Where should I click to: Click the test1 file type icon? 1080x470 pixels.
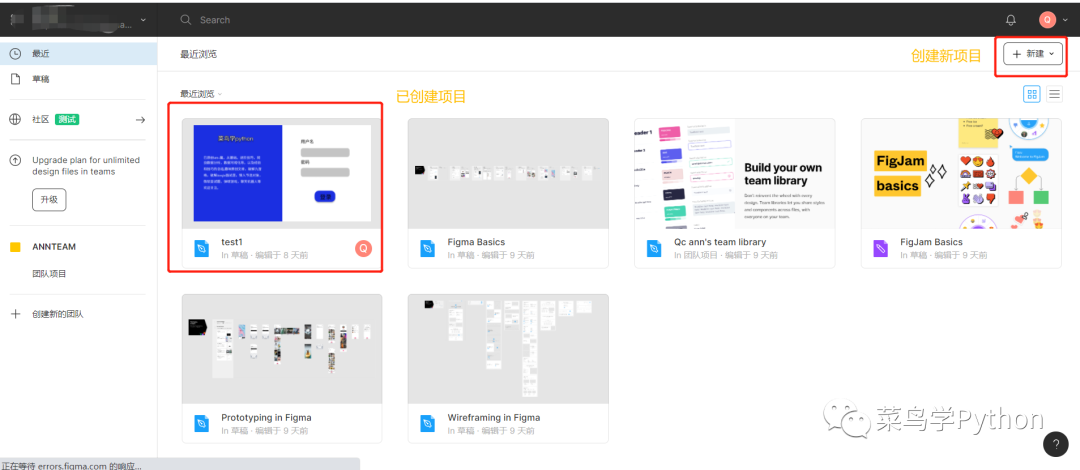201,249
